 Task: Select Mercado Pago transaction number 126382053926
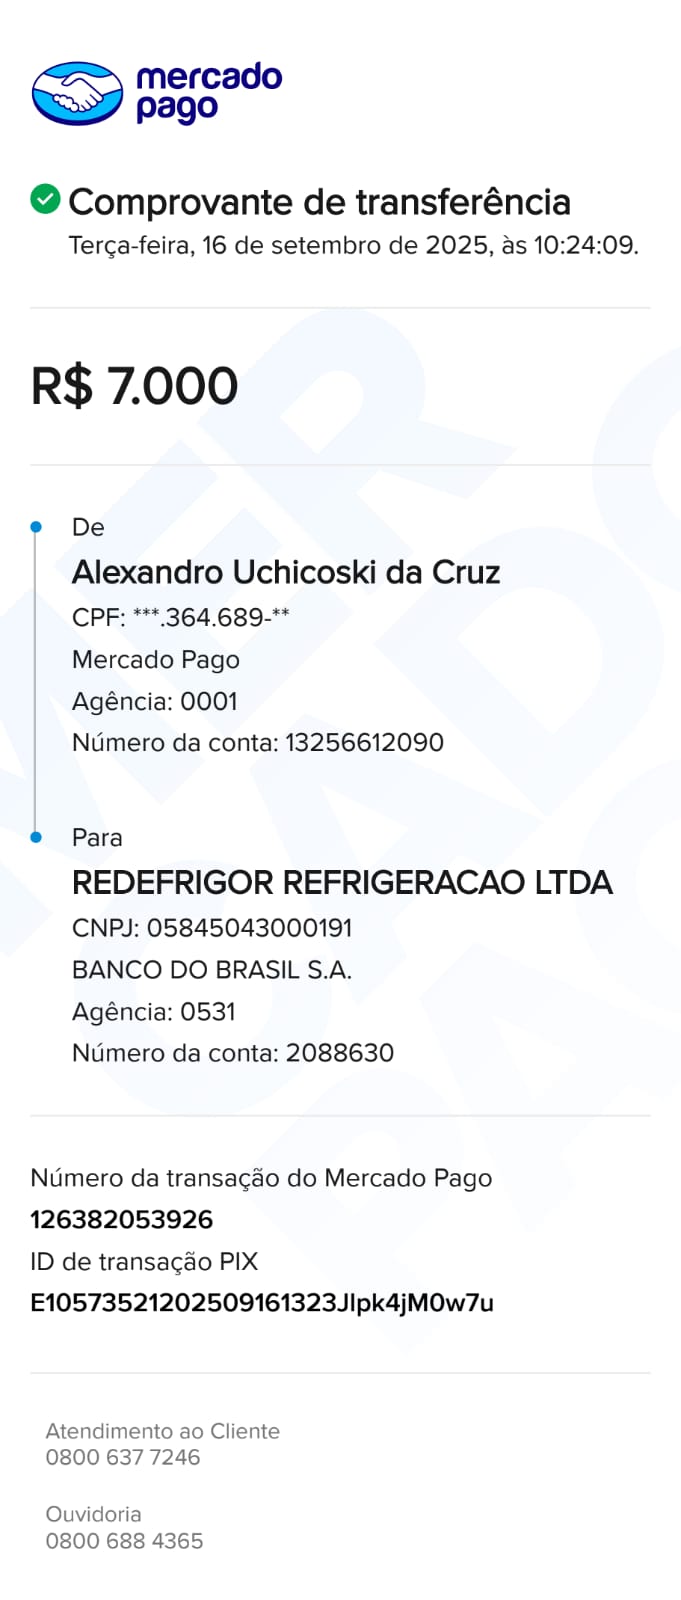[x=122, y=1220]
